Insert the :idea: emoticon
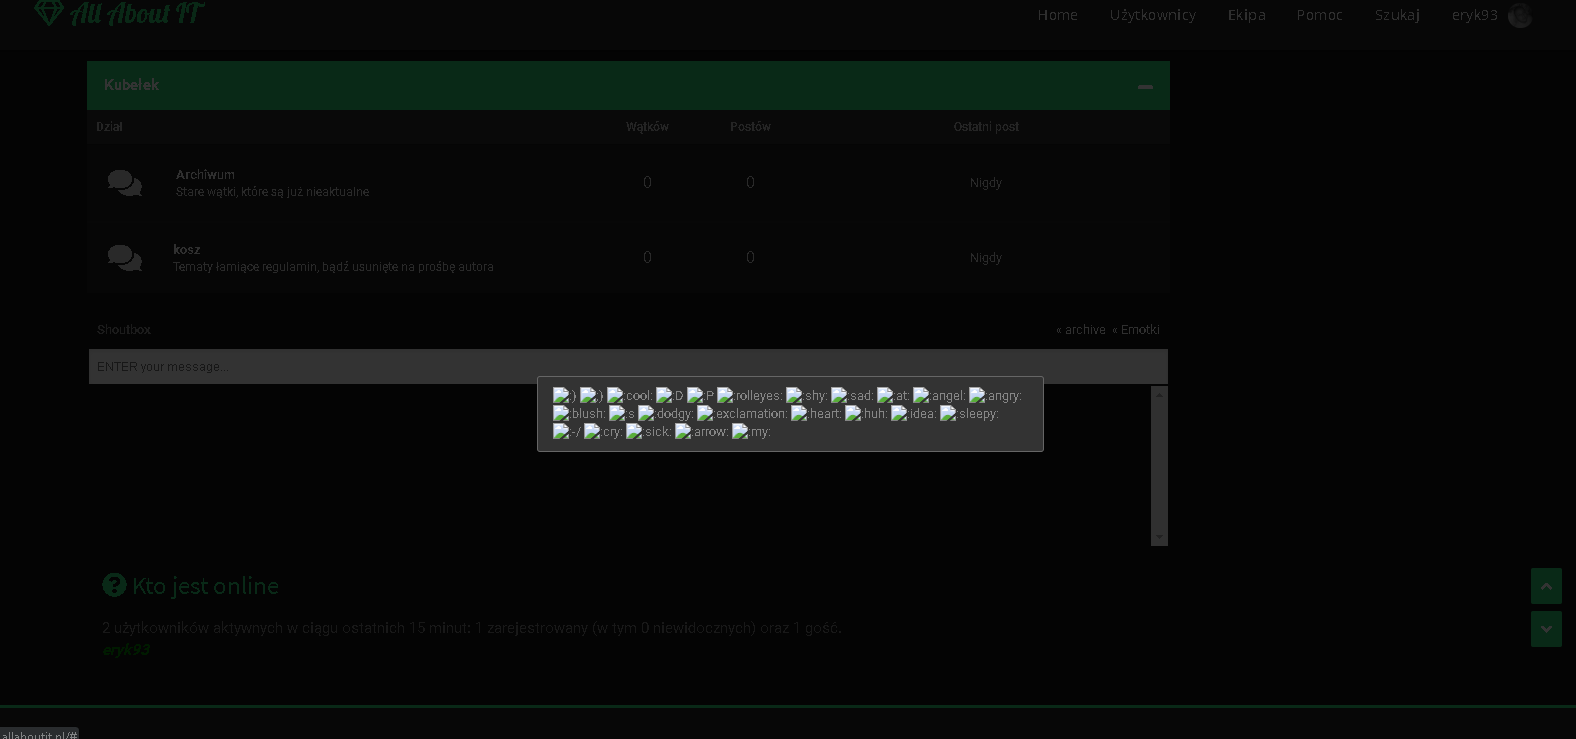This screenshot has height=739, width=1576. pos(914,414)
